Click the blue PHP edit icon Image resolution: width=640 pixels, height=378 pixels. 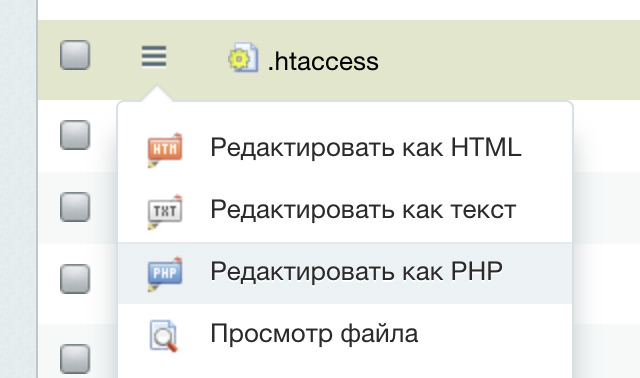[x=165, y=274]
